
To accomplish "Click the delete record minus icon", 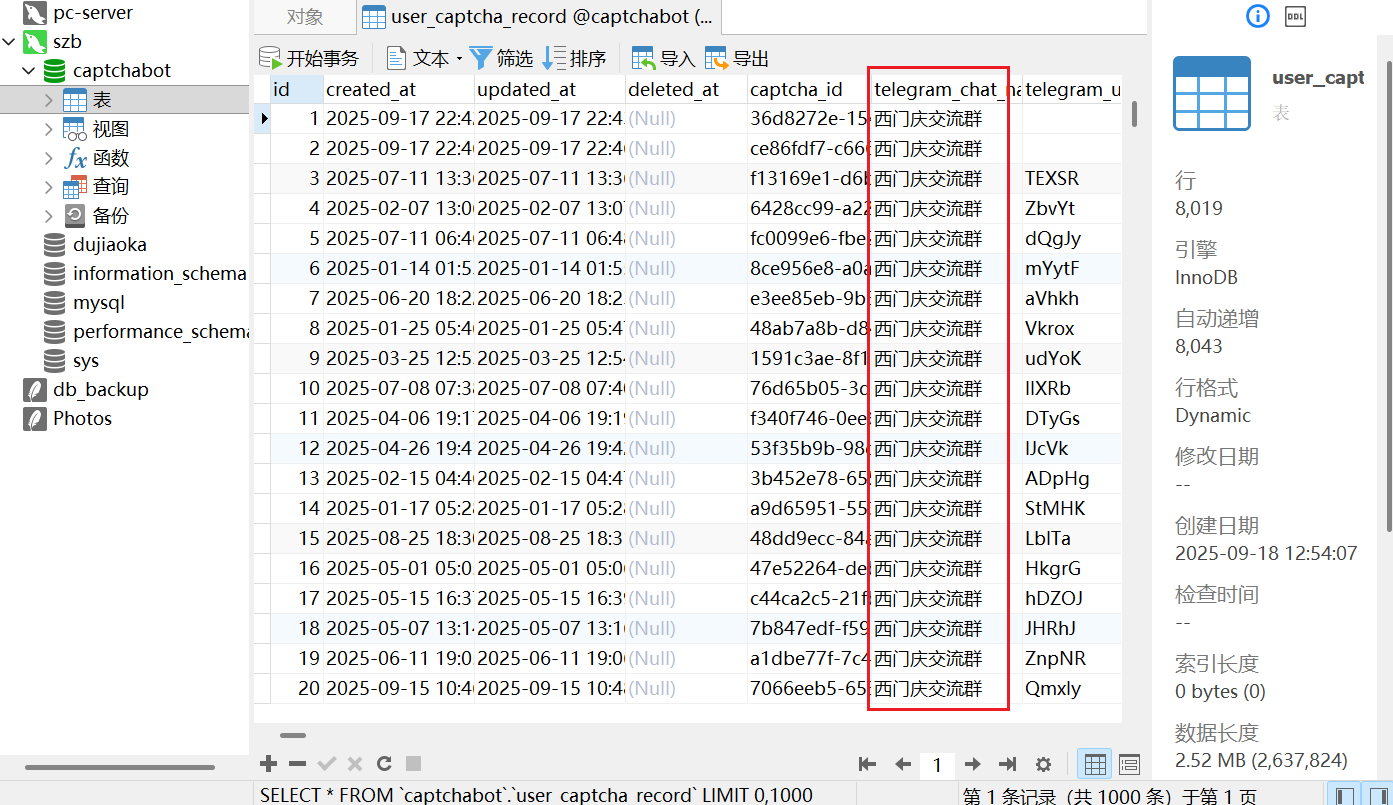I will [297, 764].
